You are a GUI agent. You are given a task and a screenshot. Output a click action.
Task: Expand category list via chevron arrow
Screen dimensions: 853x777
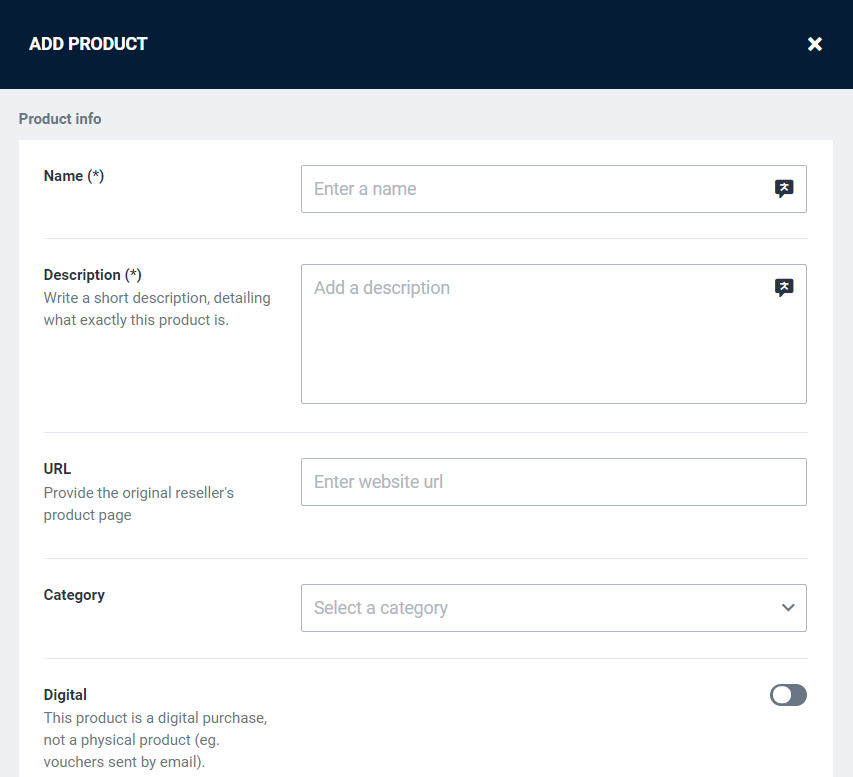[x=788, y=608]
